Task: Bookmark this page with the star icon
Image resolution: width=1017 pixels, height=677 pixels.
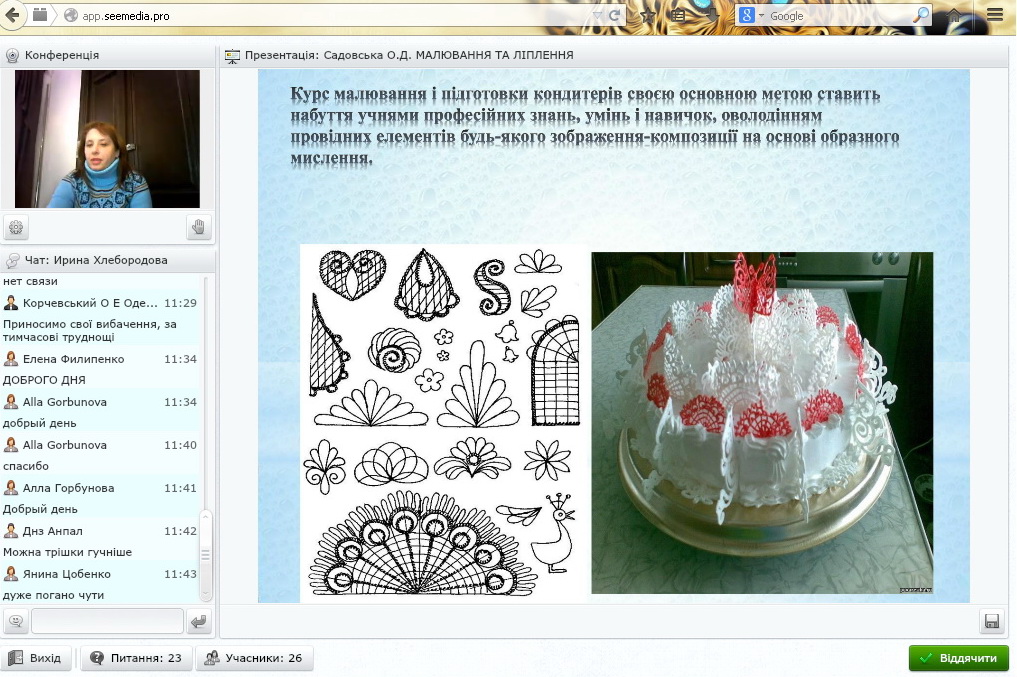Action: (648, 16)
